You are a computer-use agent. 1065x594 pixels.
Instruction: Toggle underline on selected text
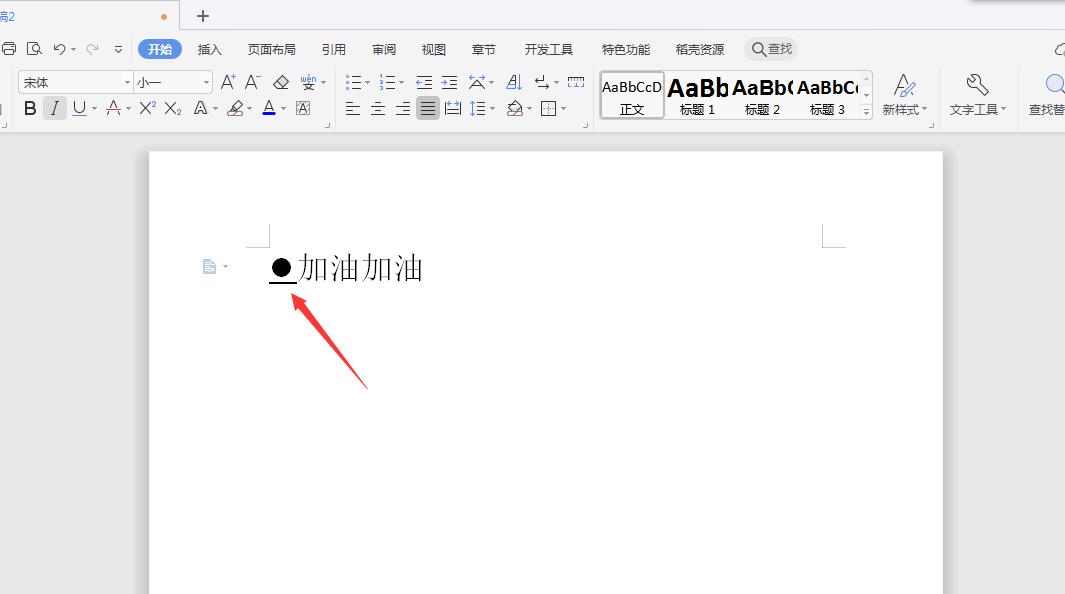78,108
